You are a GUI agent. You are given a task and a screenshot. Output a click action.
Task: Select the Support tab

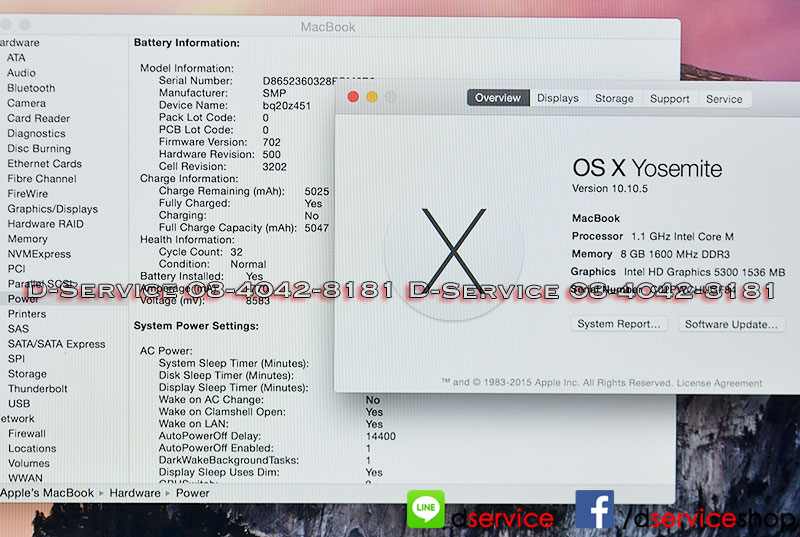(669, 99)
